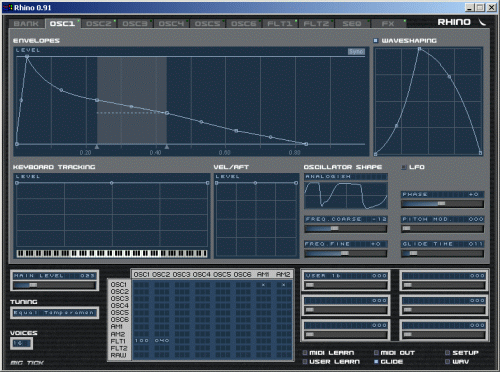Enable the LFO checkbox
This screenshot has width=500, height=372.
click(404, 167)
